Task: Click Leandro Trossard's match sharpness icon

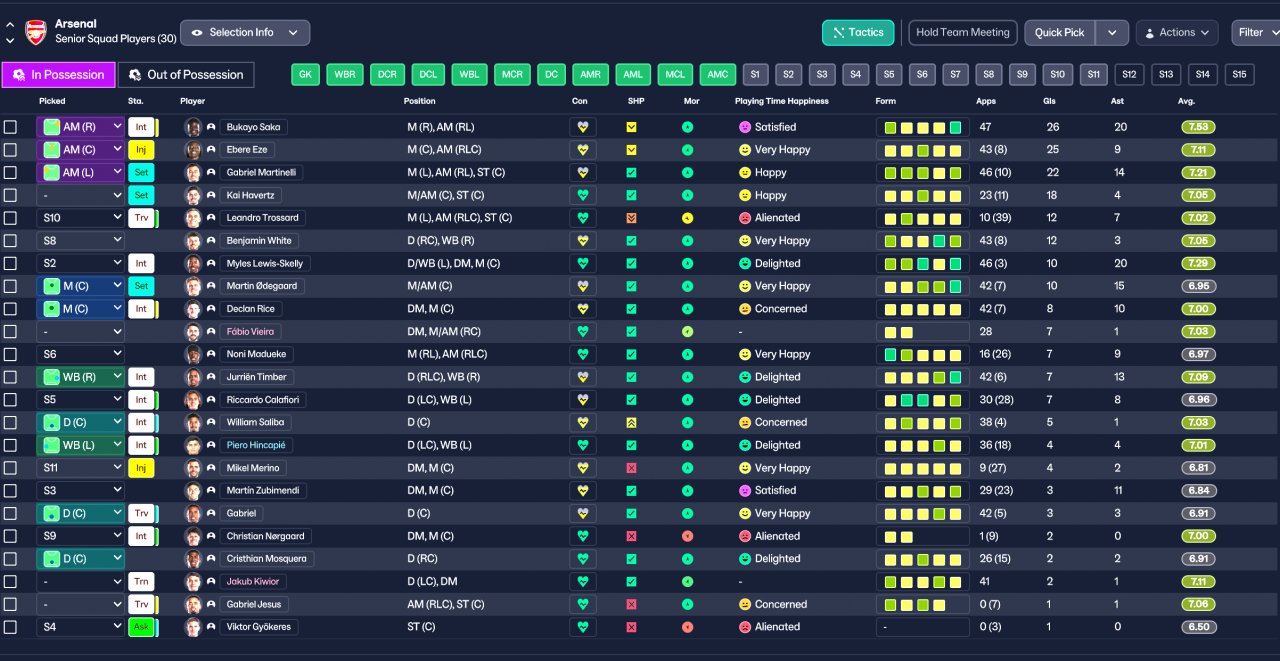Action: pyautogui.click(x=631, y=218)
